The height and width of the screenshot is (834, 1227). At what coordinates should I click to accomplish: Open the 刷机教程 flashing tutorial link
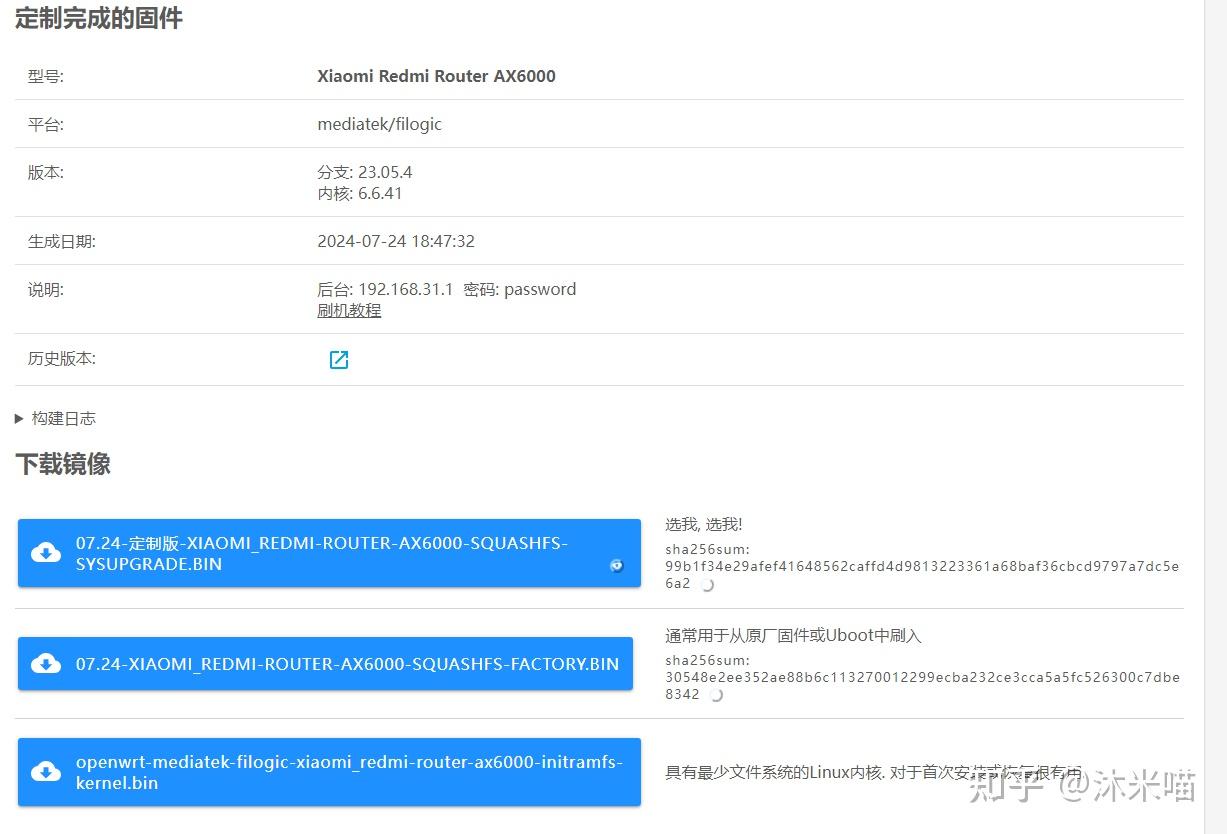coord(349,310)
